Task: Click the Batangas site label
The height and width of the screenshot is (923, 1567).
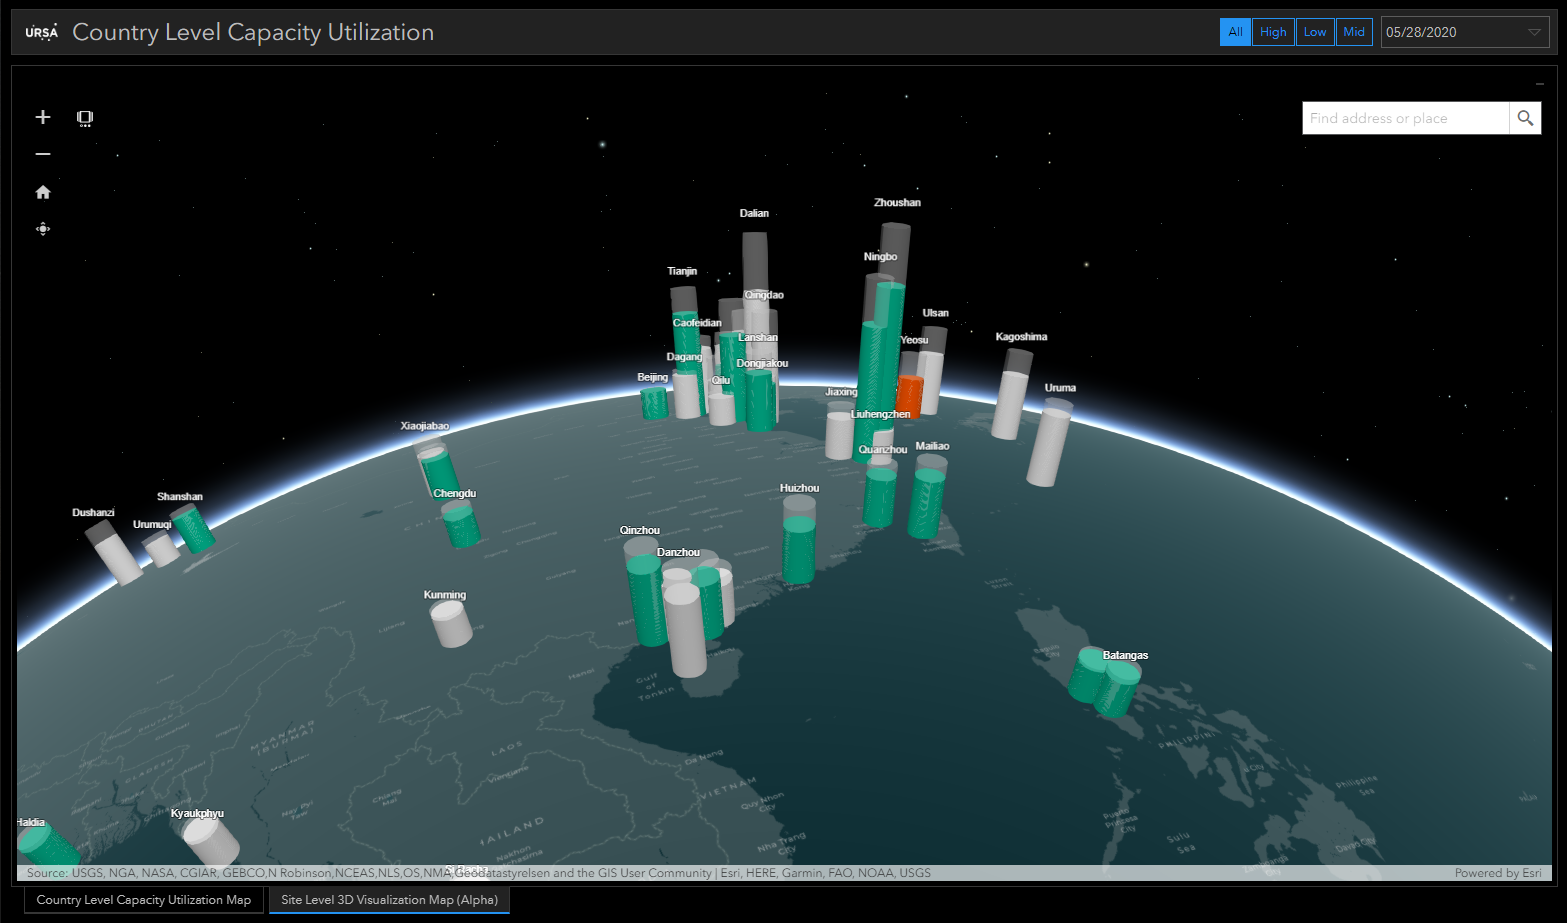Action: [x=1125, y=656]
